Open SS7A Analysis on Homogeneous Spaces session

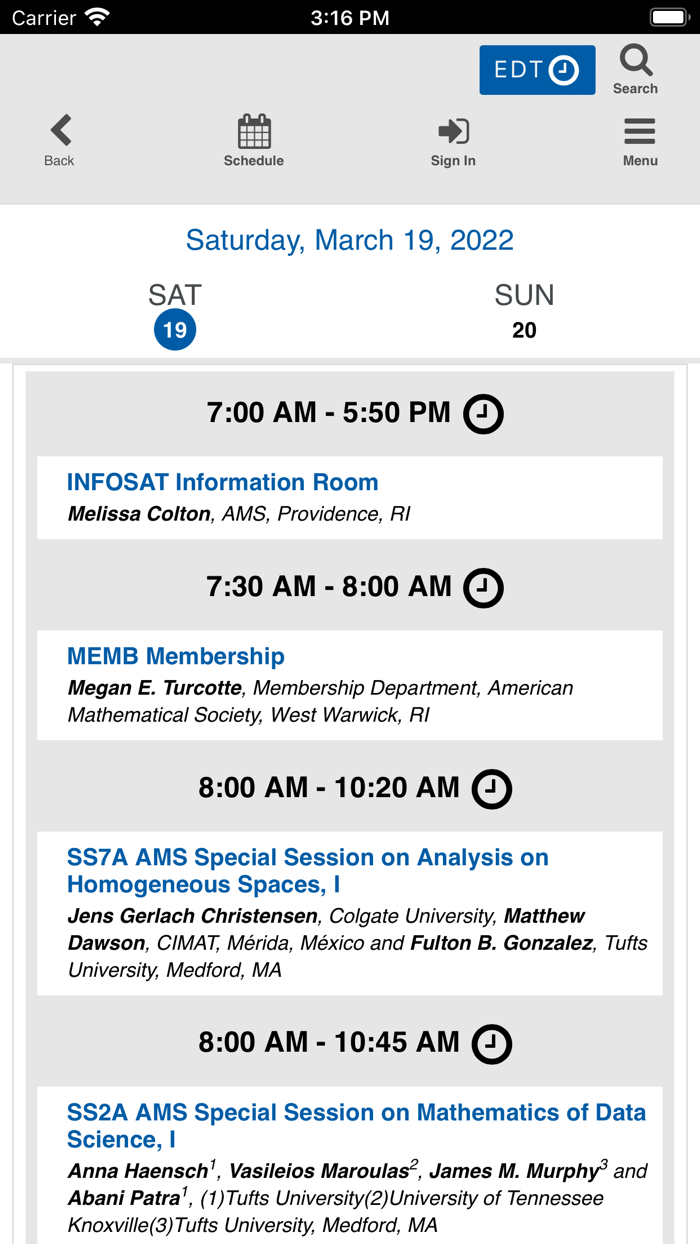pos(308,871)
